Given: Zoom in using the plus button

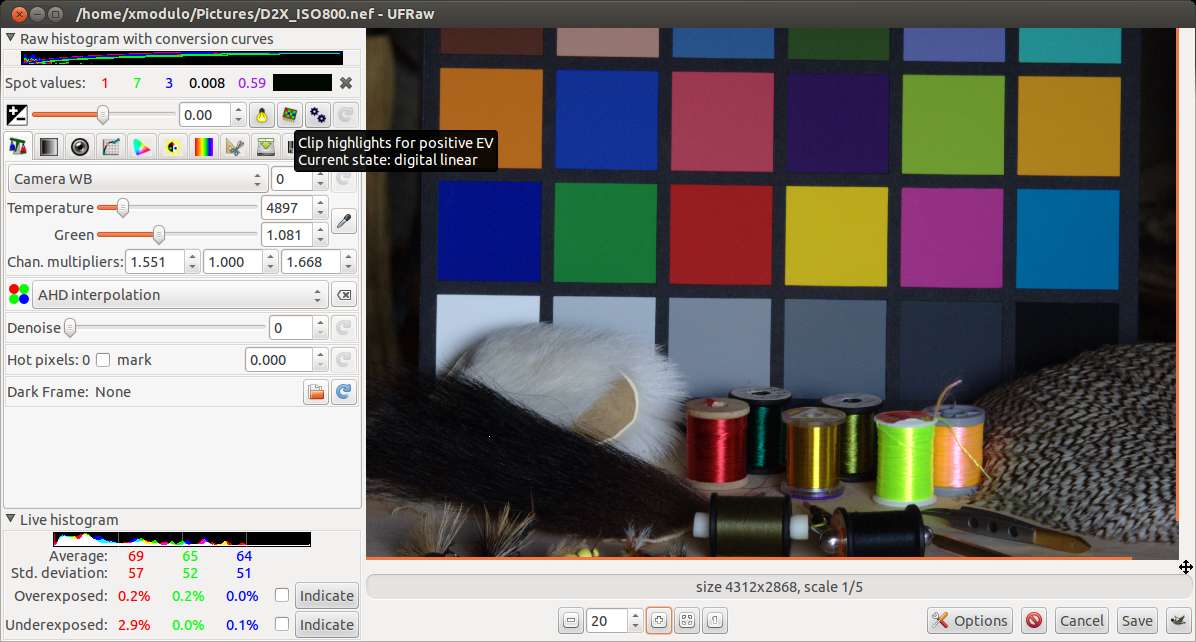Looking at the screenshot, I should point(659,621).
